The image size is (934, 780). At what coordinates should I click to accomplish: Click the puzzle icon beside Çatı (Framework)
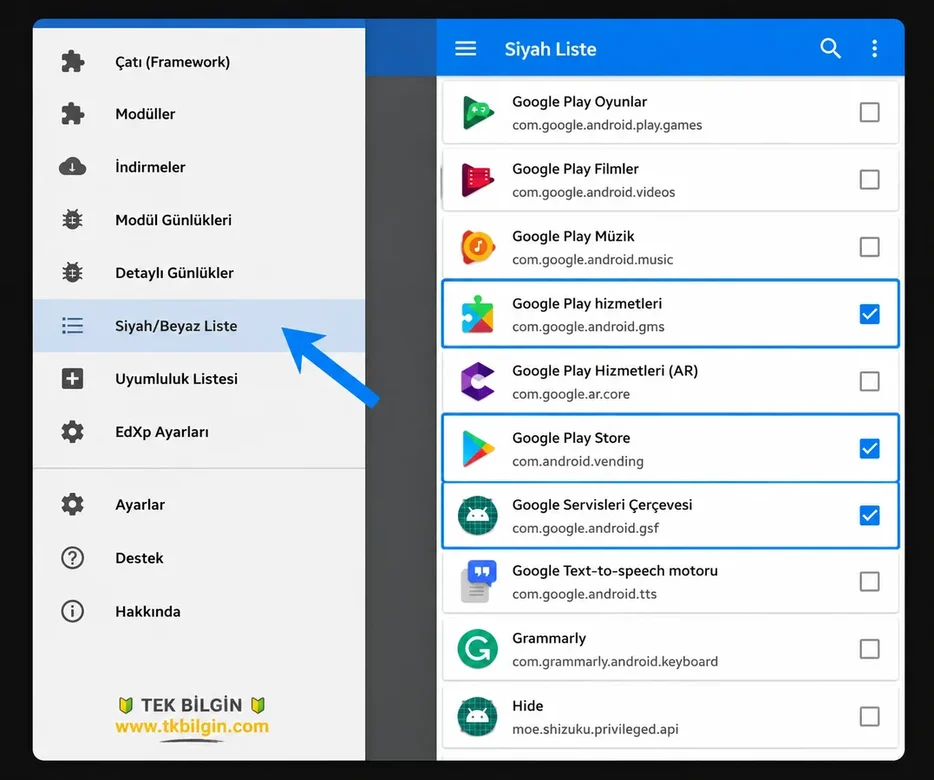pyautogui.click(x=73, y=61)
